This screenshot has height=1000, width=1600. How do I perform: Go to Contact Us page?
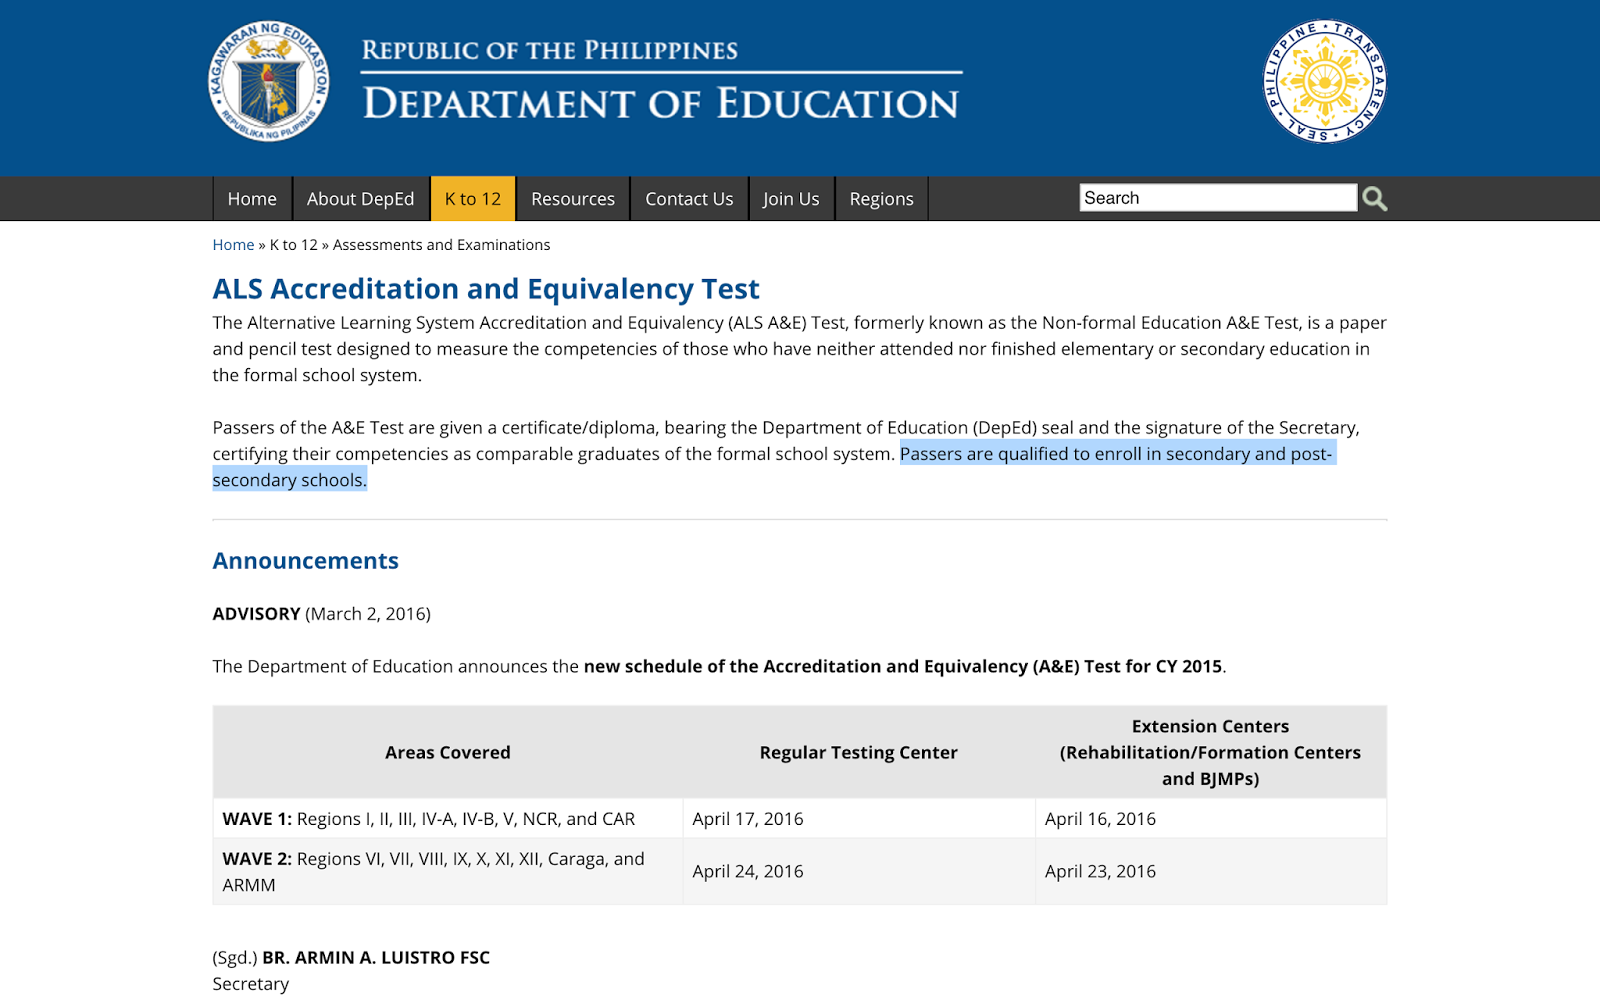pos(689,199)
